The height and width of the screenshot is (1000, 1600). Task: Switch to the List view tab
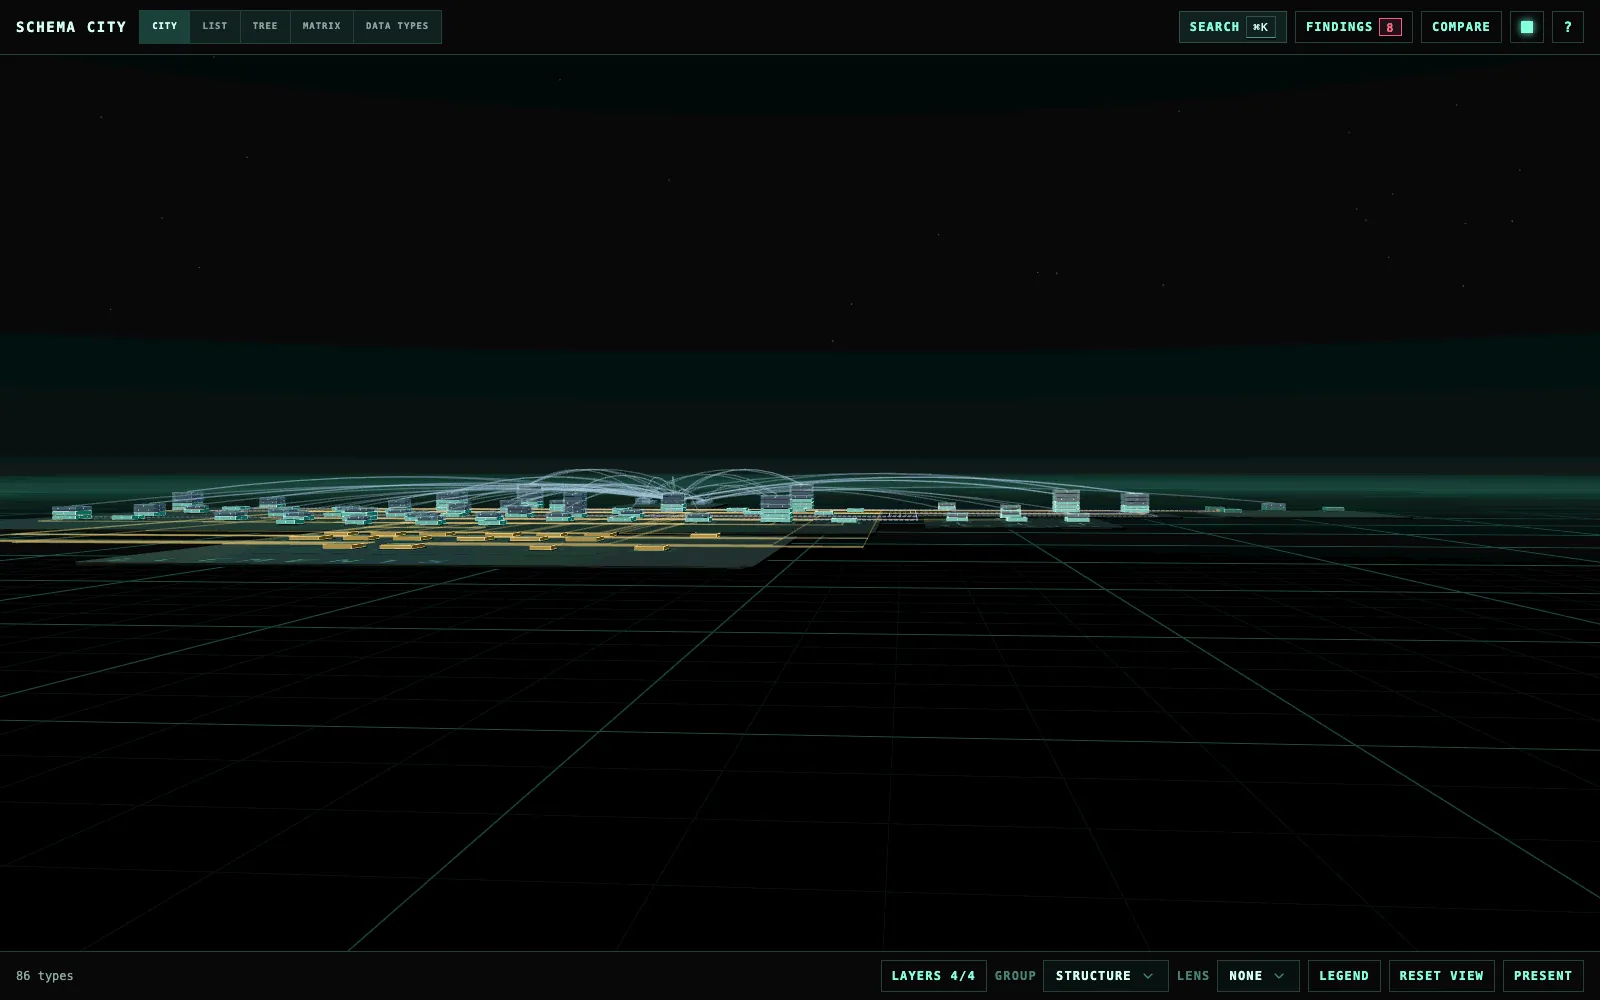click(x=215, y=27)
